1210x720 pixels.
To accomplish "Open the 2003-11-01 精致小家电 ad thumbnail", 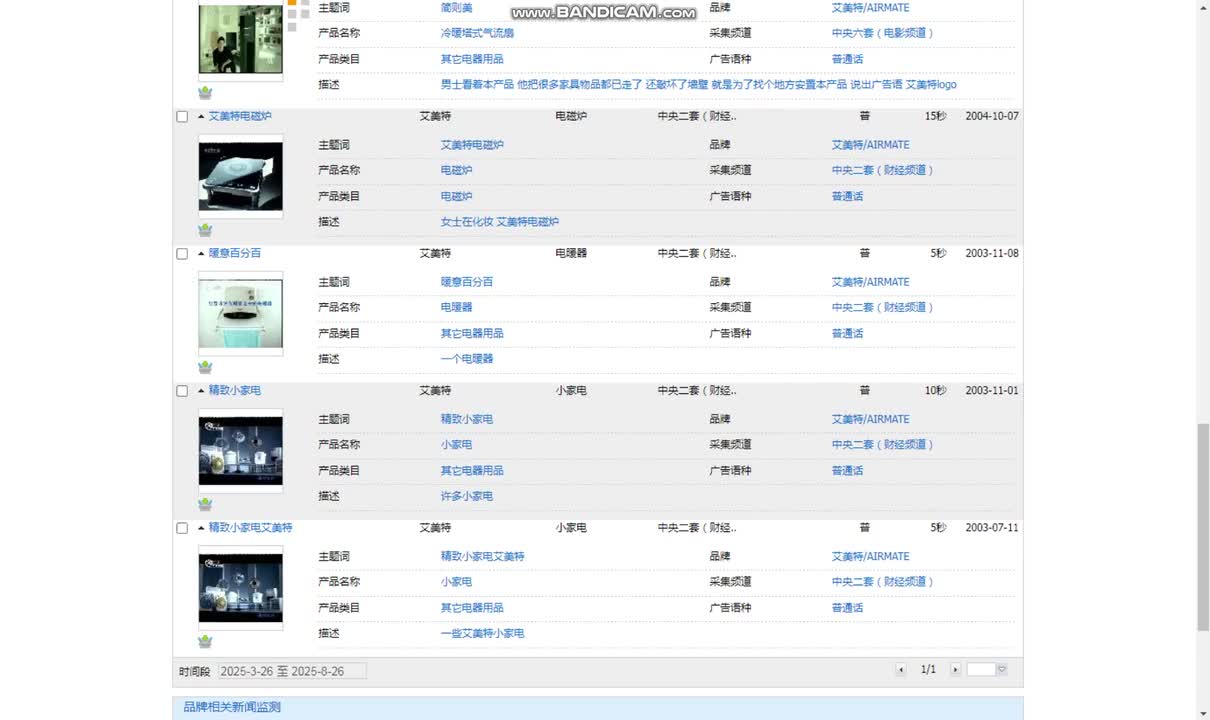I will click(240, 450).
